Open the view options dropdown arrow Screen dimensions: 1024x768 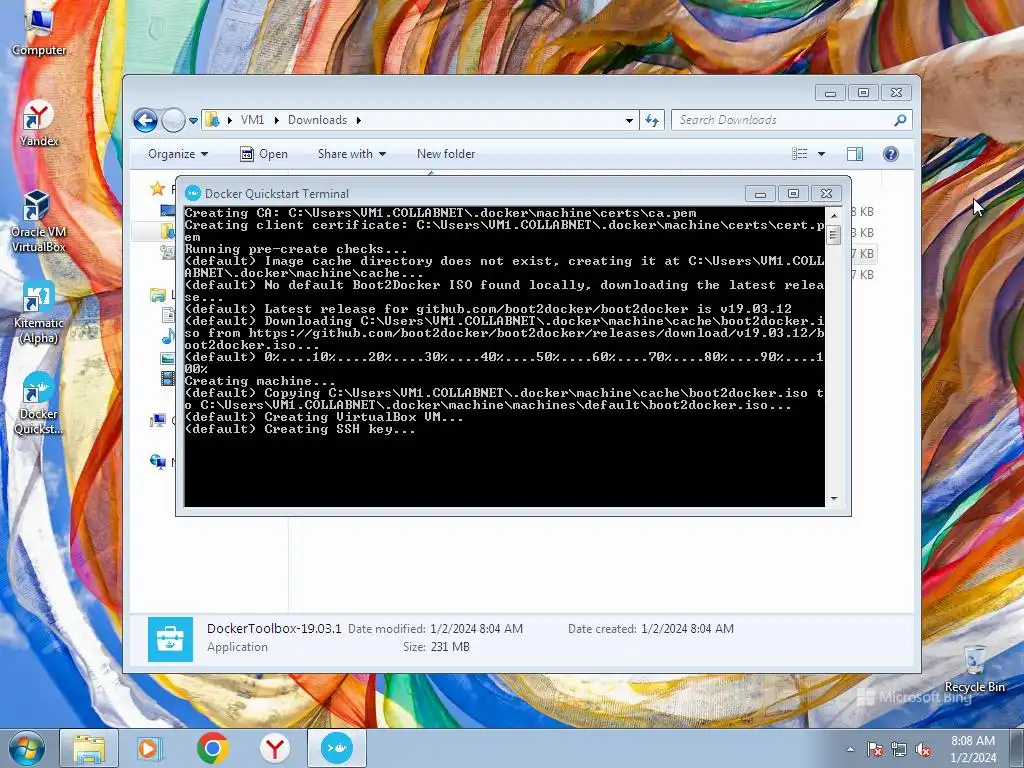coord(822,153)
